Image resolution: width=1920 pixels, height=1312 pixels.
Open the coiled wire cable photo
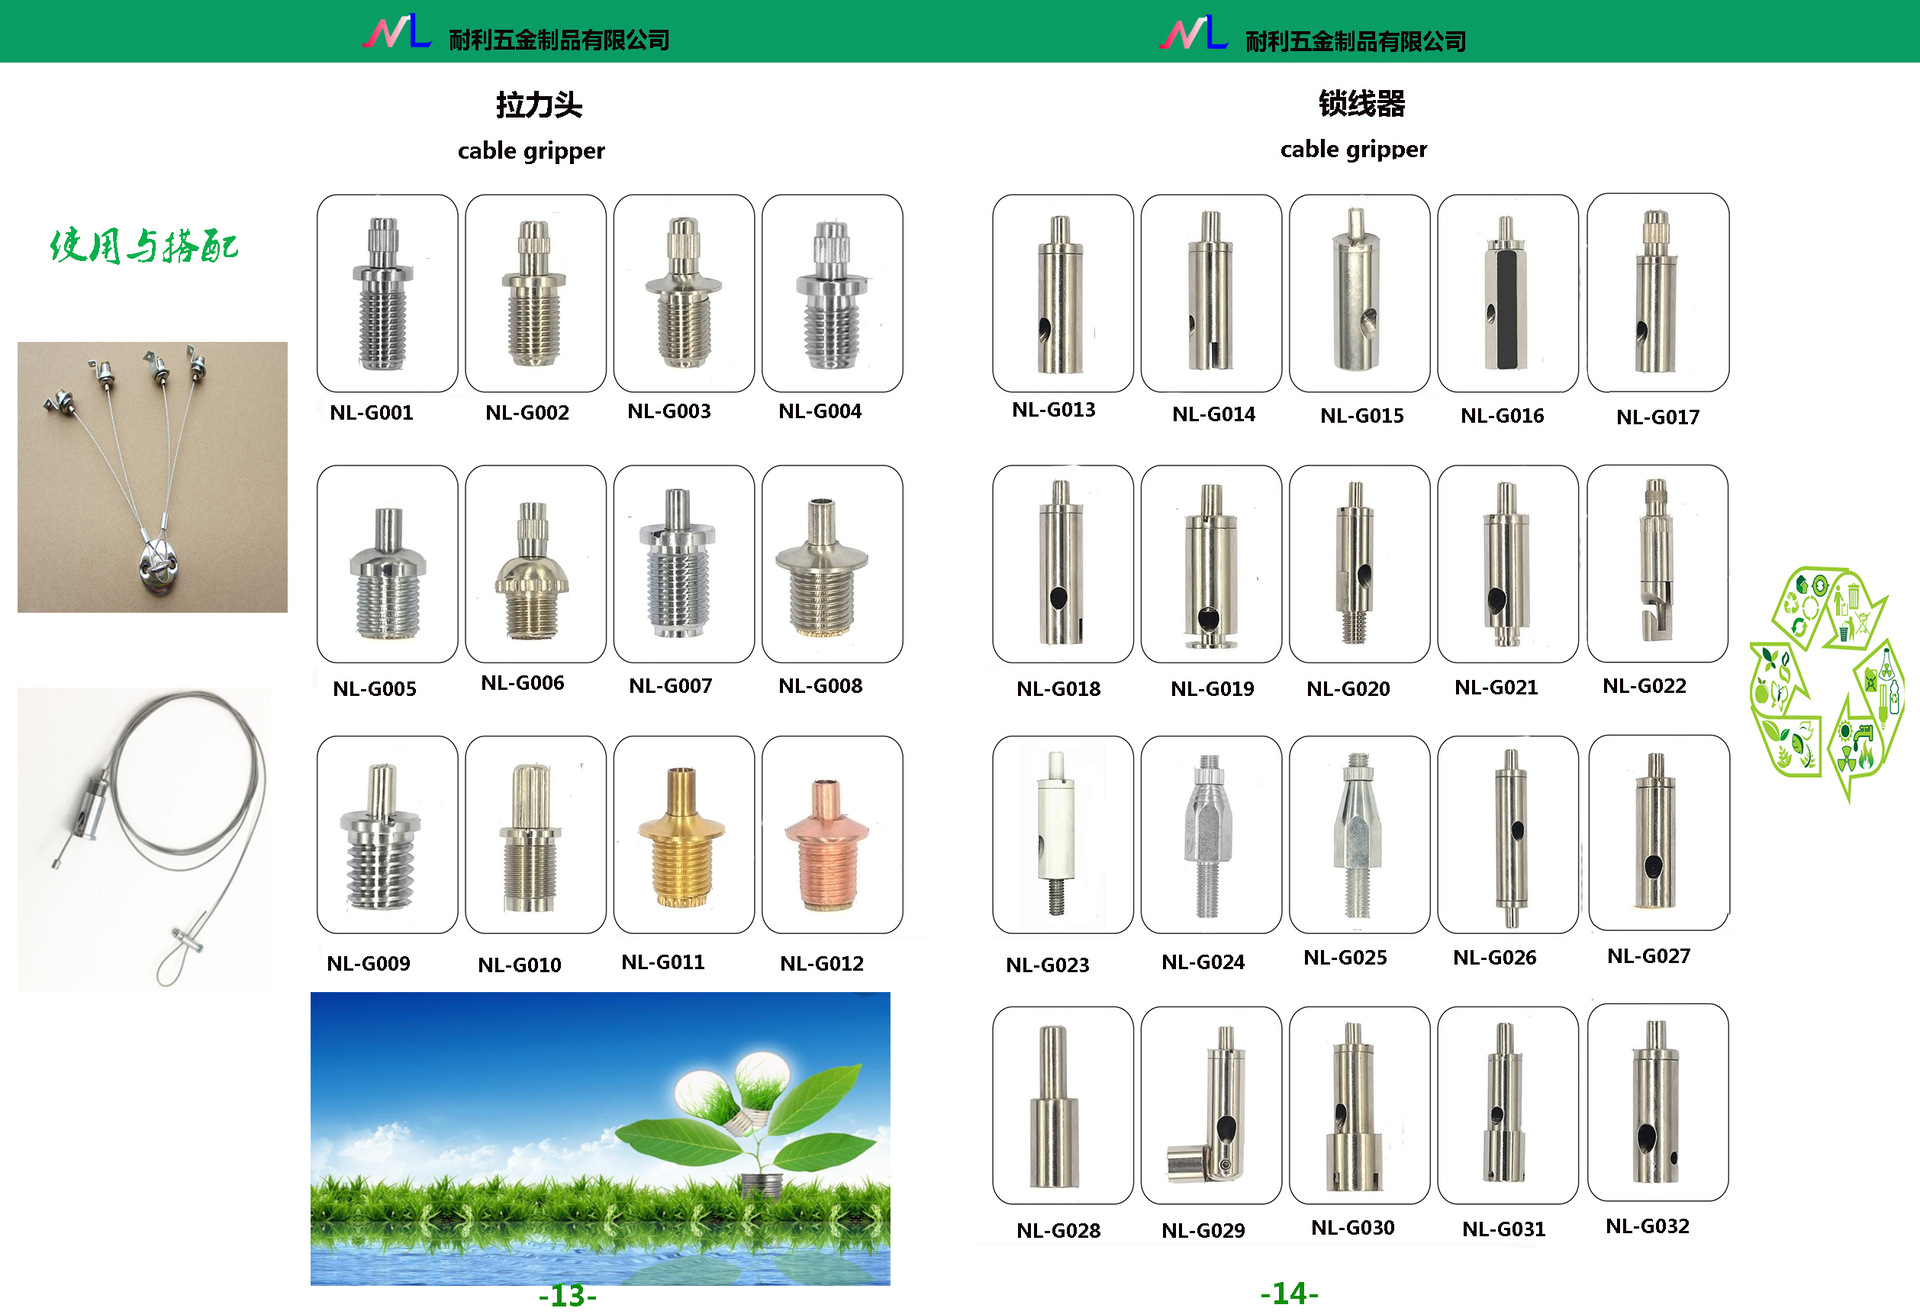pos(144,839)
